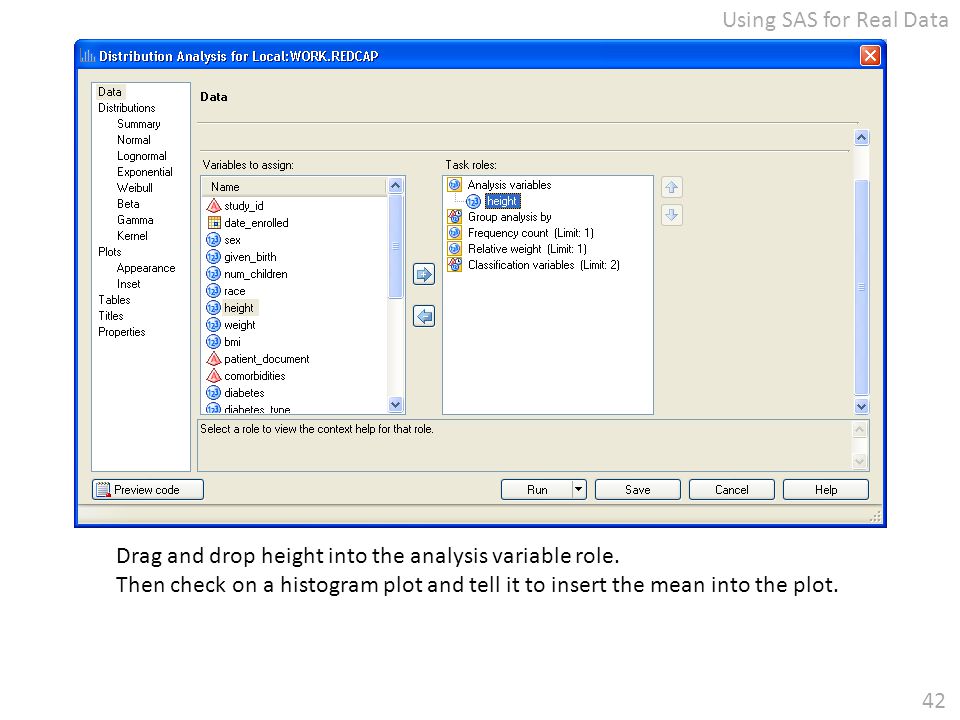Click the left arrow to remove variable

pos(424,316)
